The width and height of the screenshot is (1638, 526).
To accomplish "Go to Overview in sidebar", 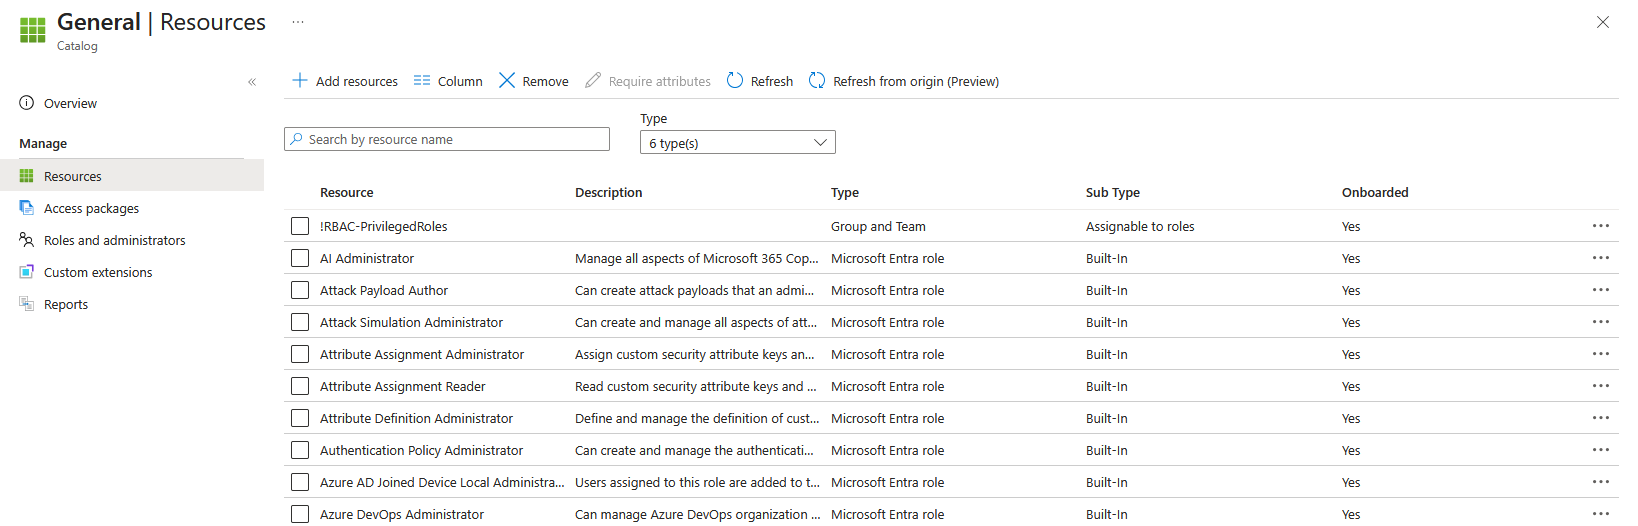I will coord(70,103).
